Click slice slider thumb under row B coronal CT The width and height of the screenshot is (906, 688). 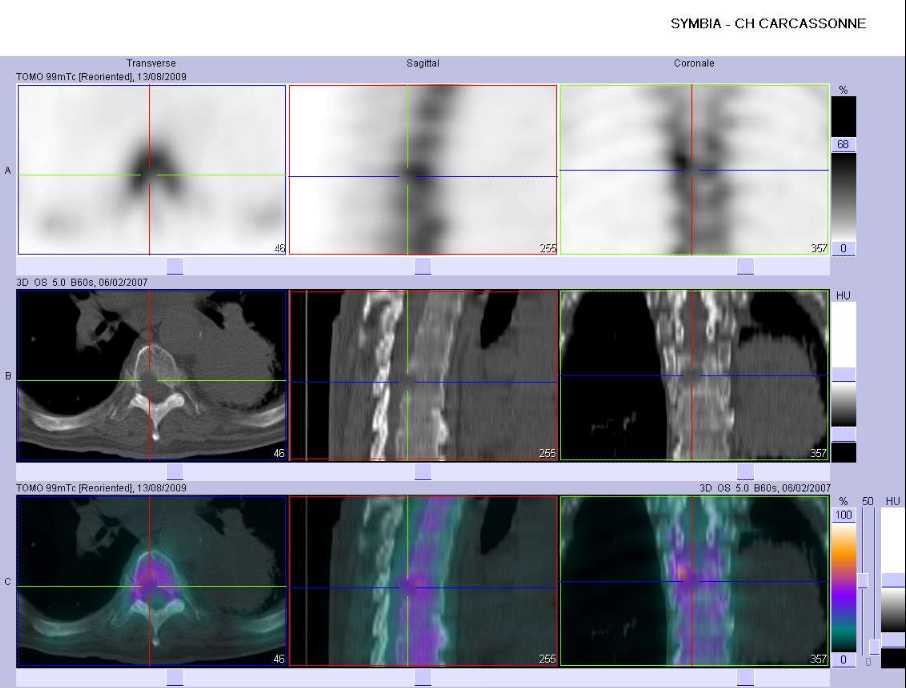point(745,471)
